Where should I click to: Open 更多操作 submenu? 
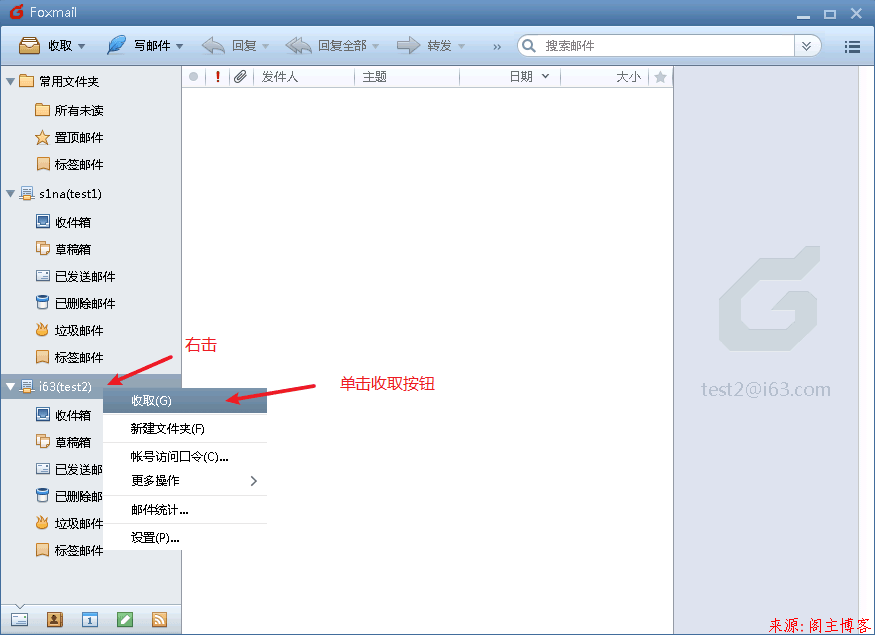point(185,480)
